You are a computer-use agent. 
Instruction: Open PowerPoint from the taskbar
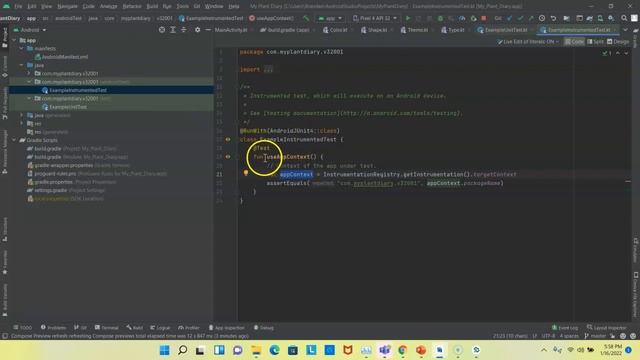[x=421, y=350]
